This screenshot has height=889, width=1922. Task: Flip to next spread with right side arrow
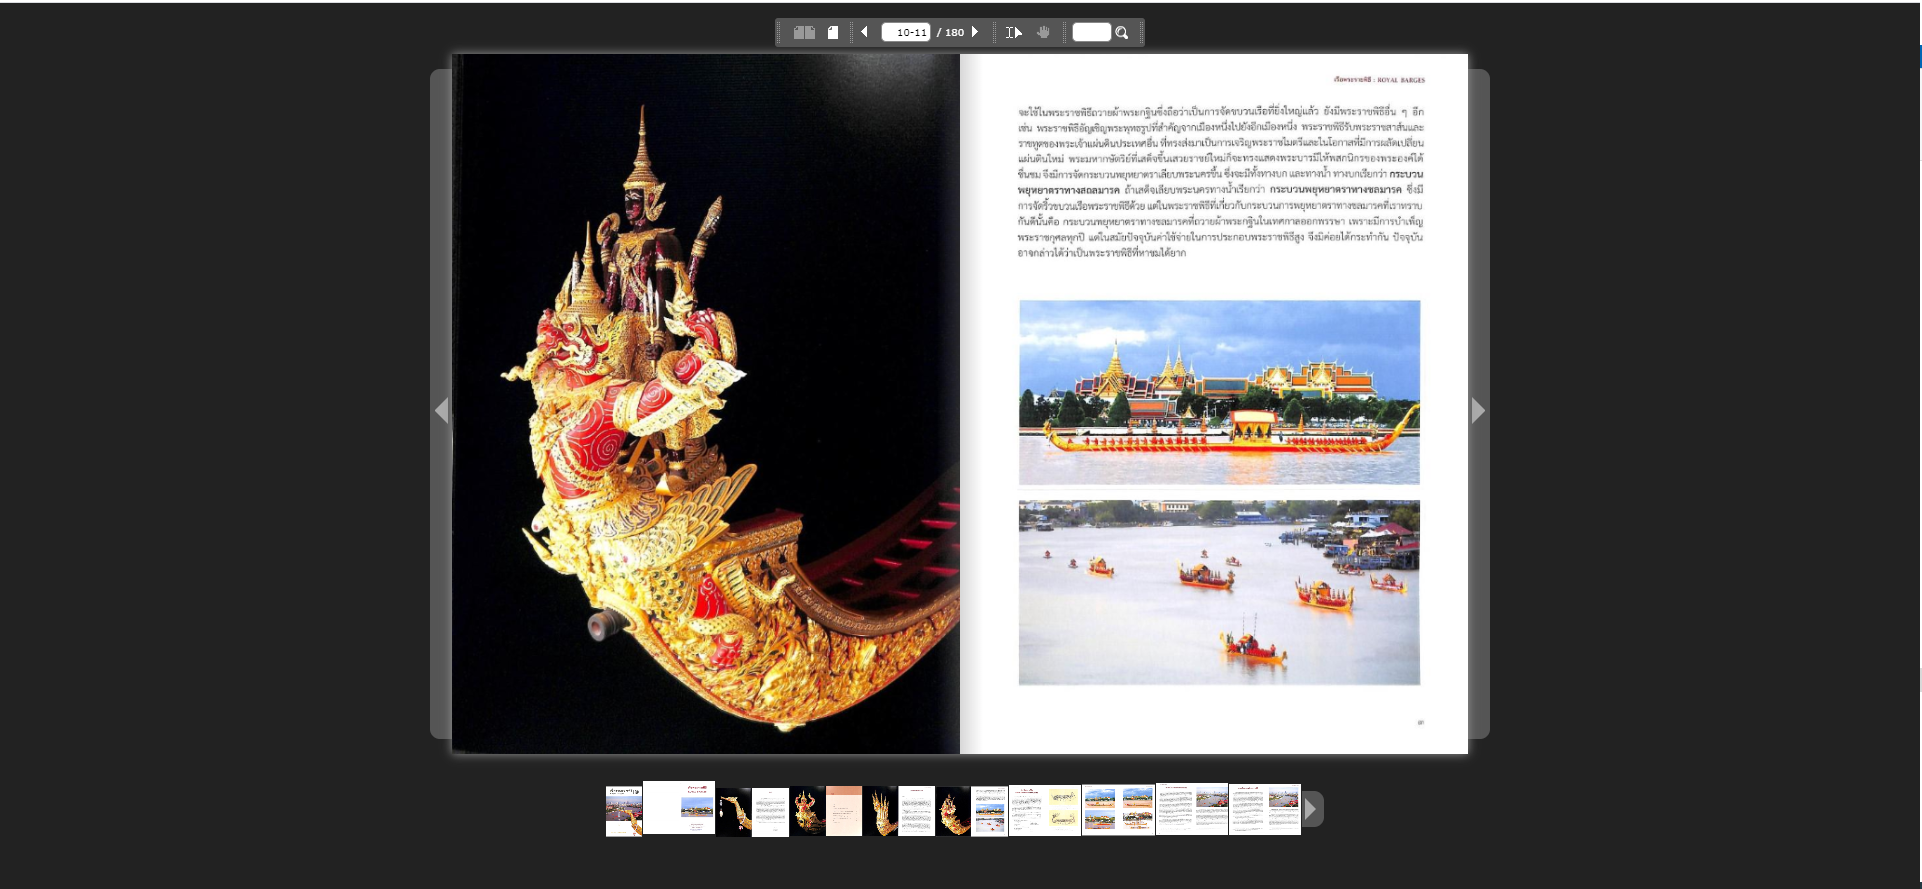pyautogui.click(x=1478, y=410)
